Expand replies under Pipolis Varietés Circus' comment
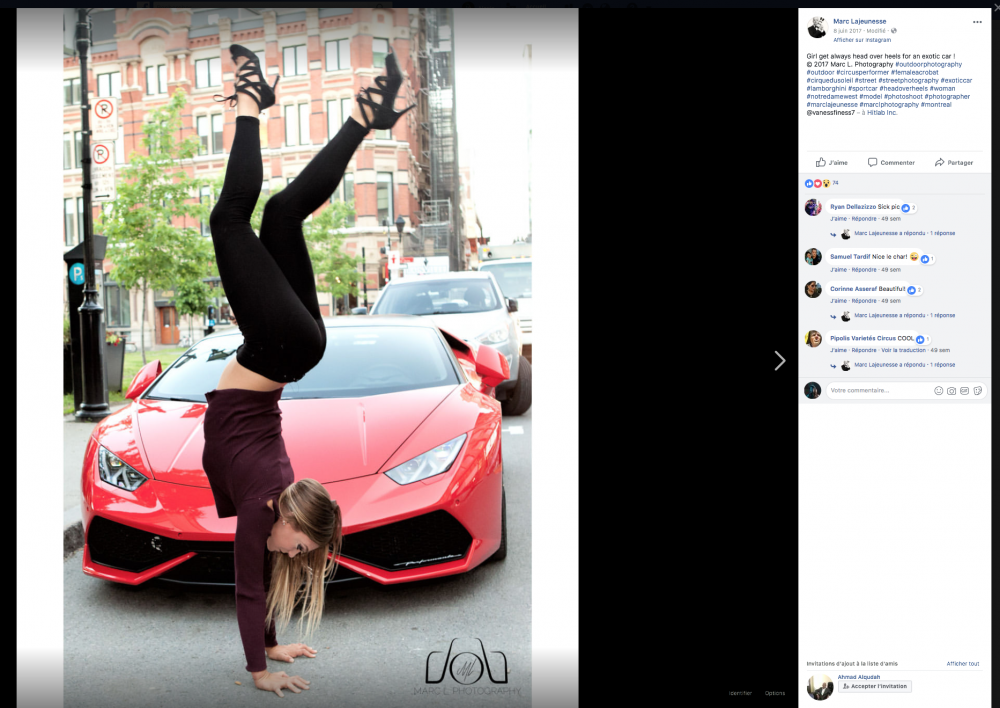The image size is (1000, 708). coord(942,364)
